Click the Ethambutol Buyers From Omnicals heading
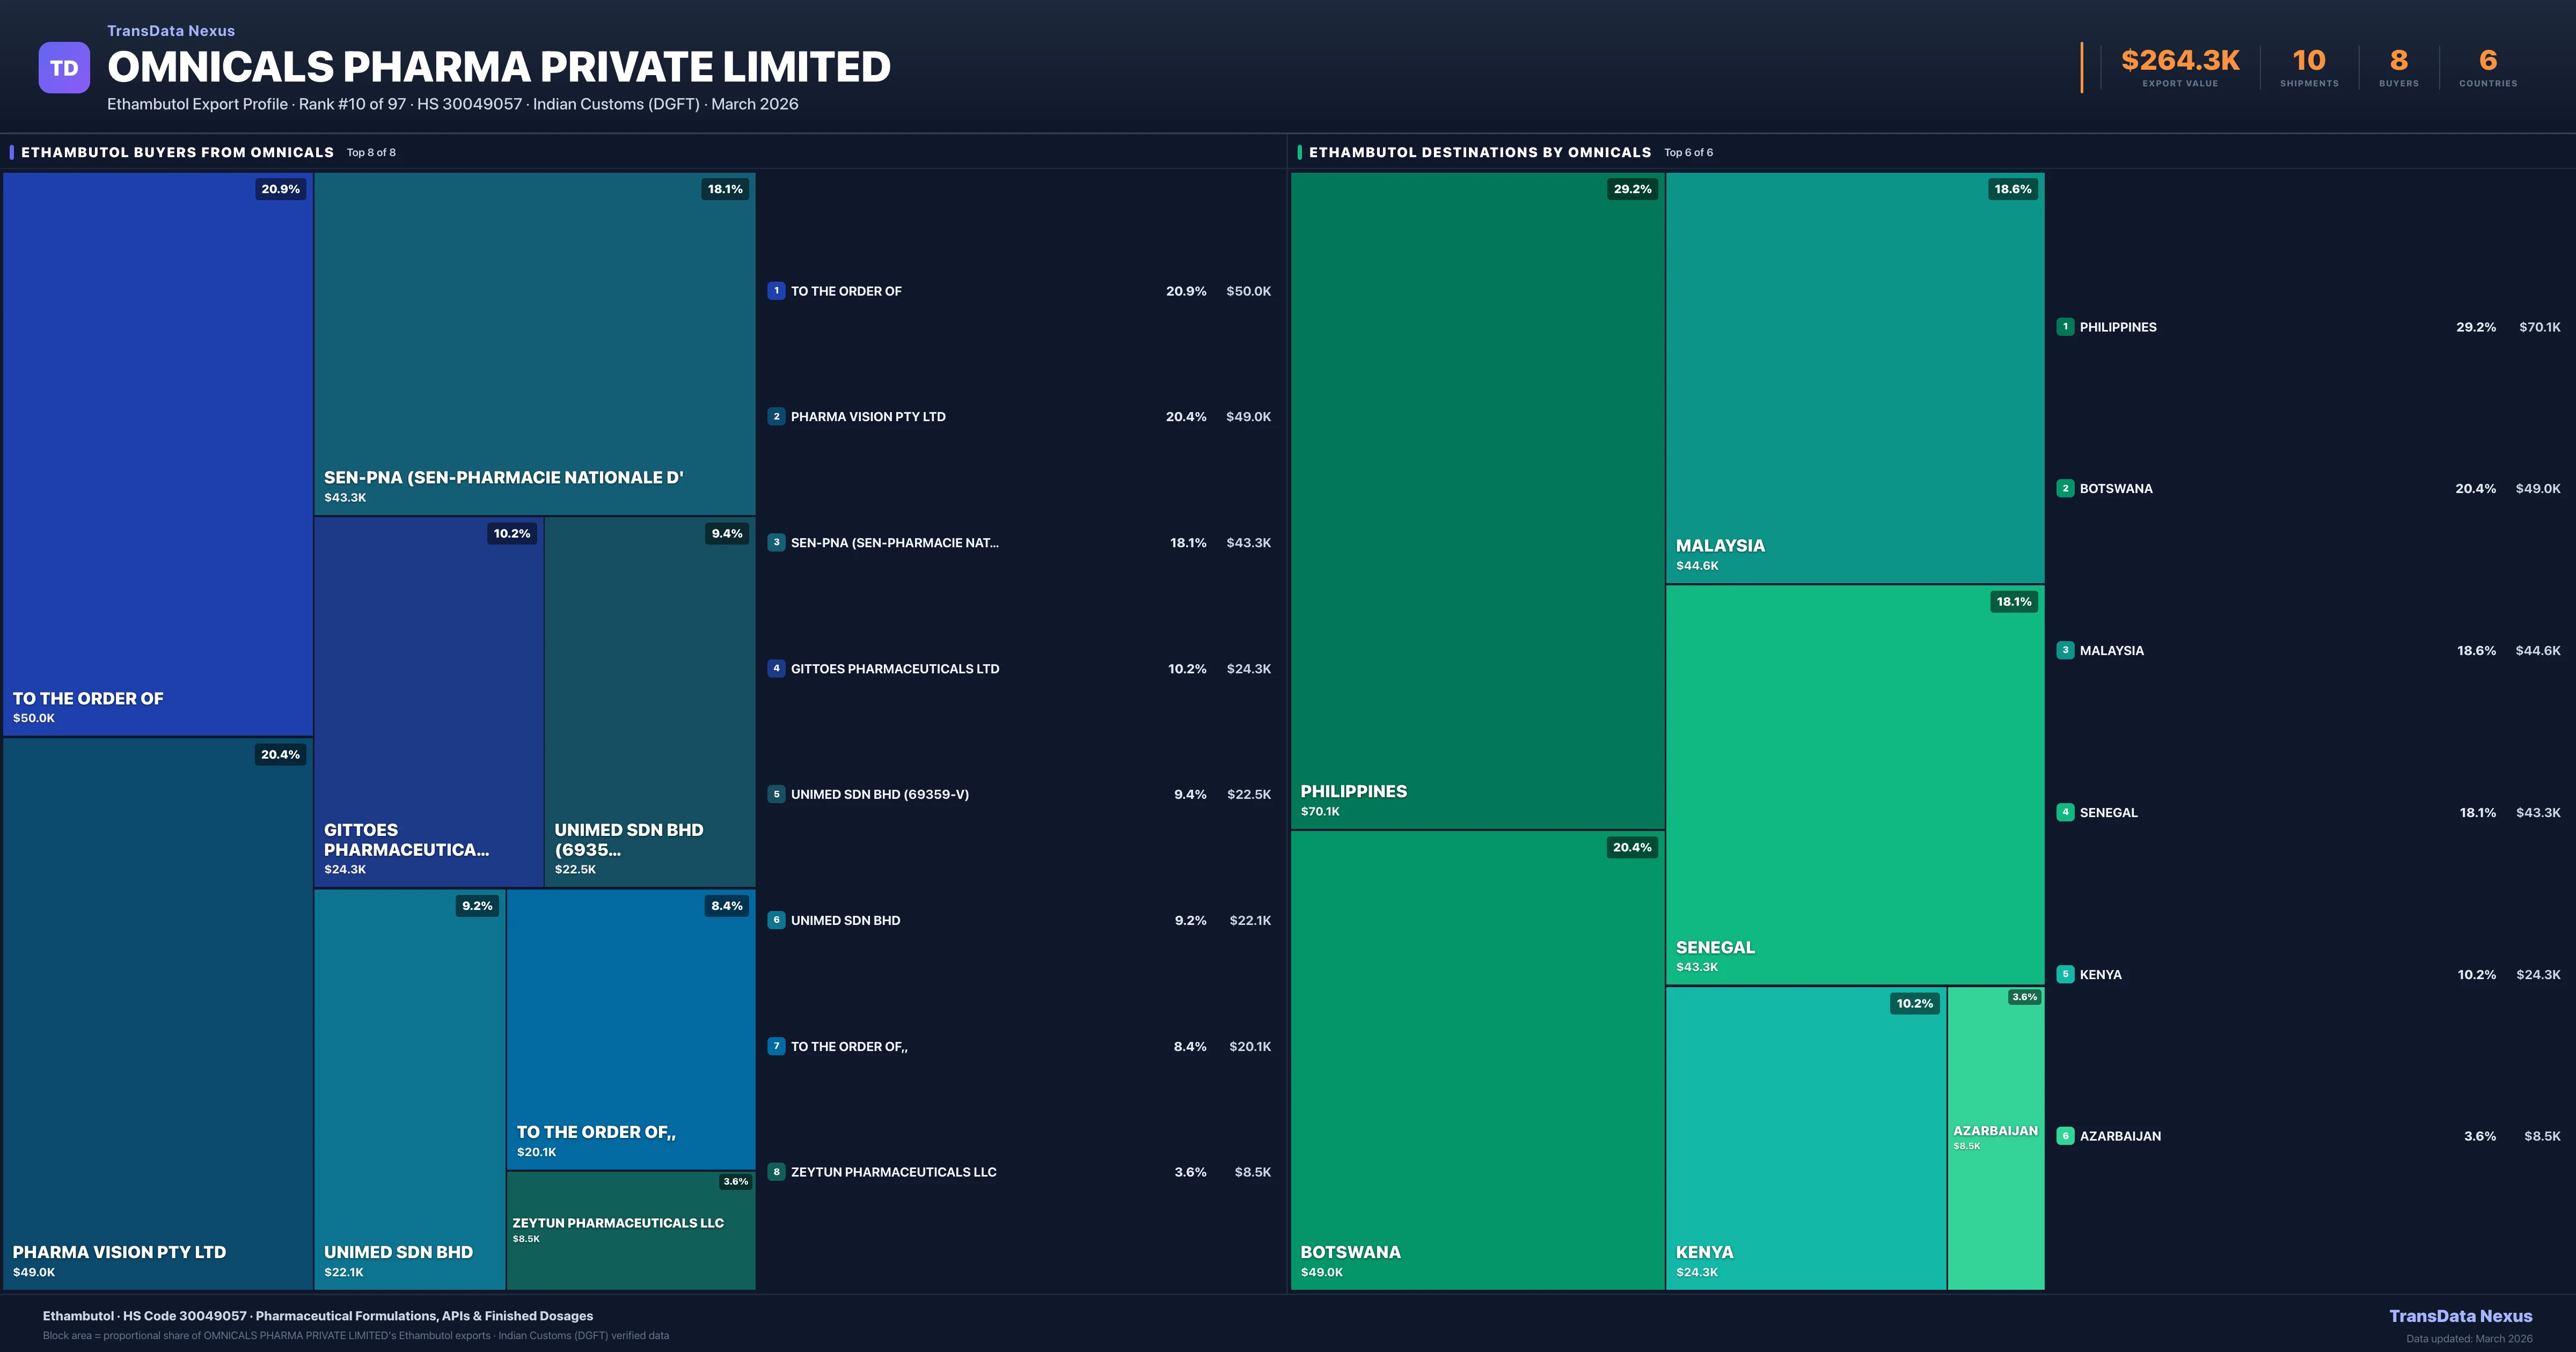 tap(177, 152)
